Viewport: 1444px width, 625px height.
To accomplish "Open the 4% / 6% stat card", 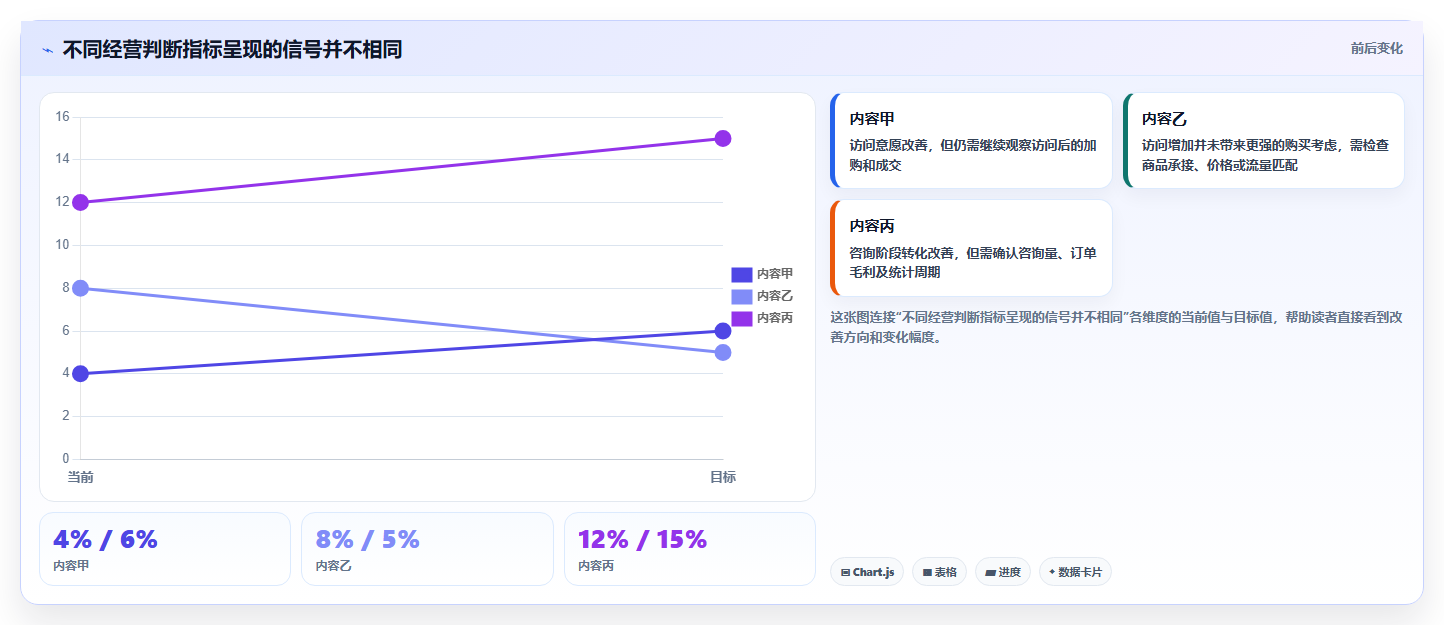I will [x=165, y=549].
